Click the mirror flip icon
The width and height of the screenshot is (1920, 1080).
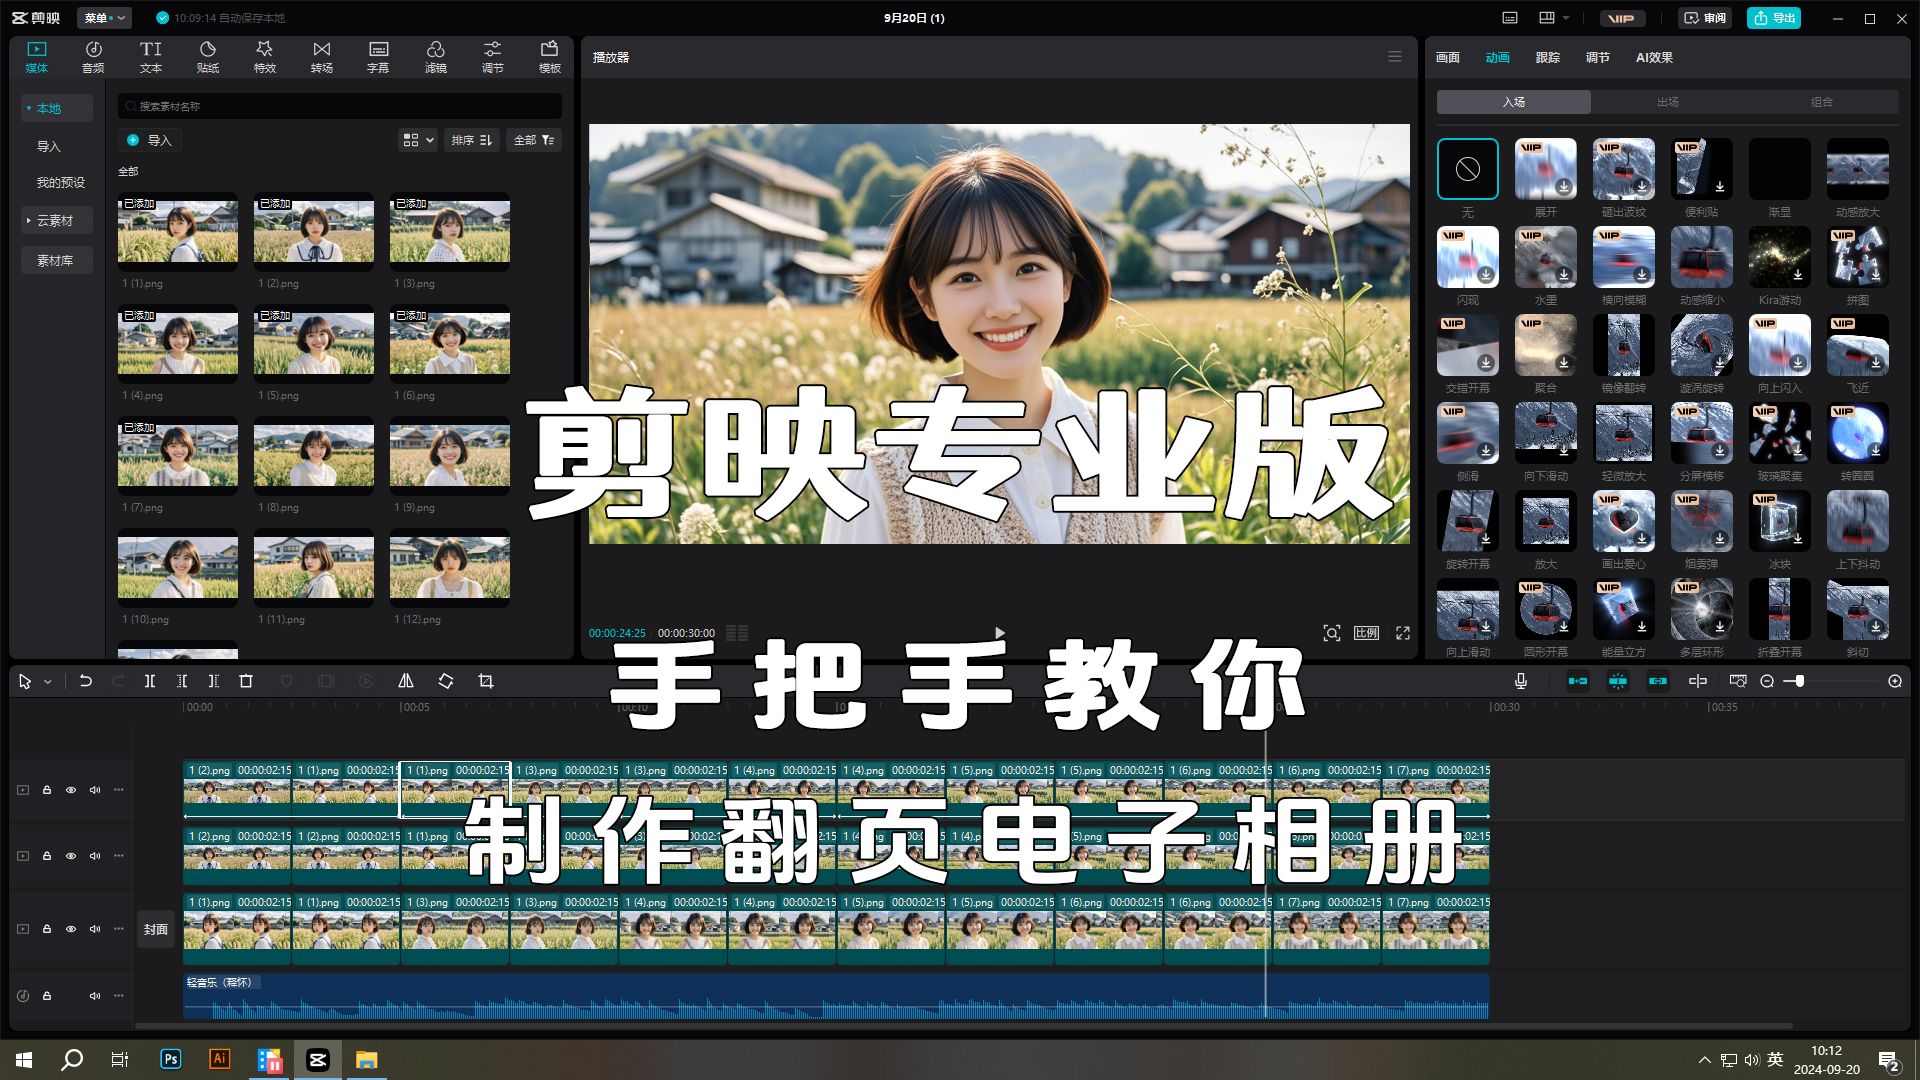406,681
